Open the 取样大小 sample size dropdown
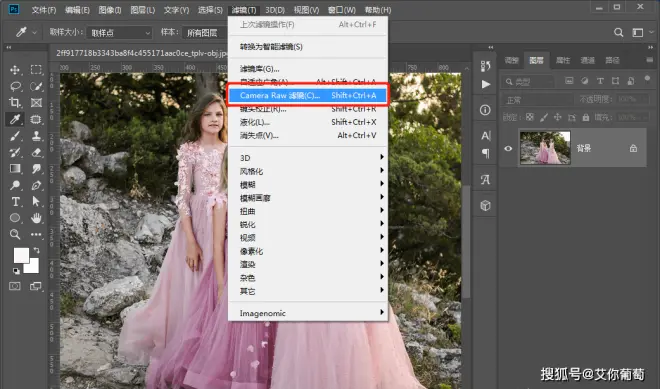This screenshot has height=389, width=660. [x=119, y=32]
